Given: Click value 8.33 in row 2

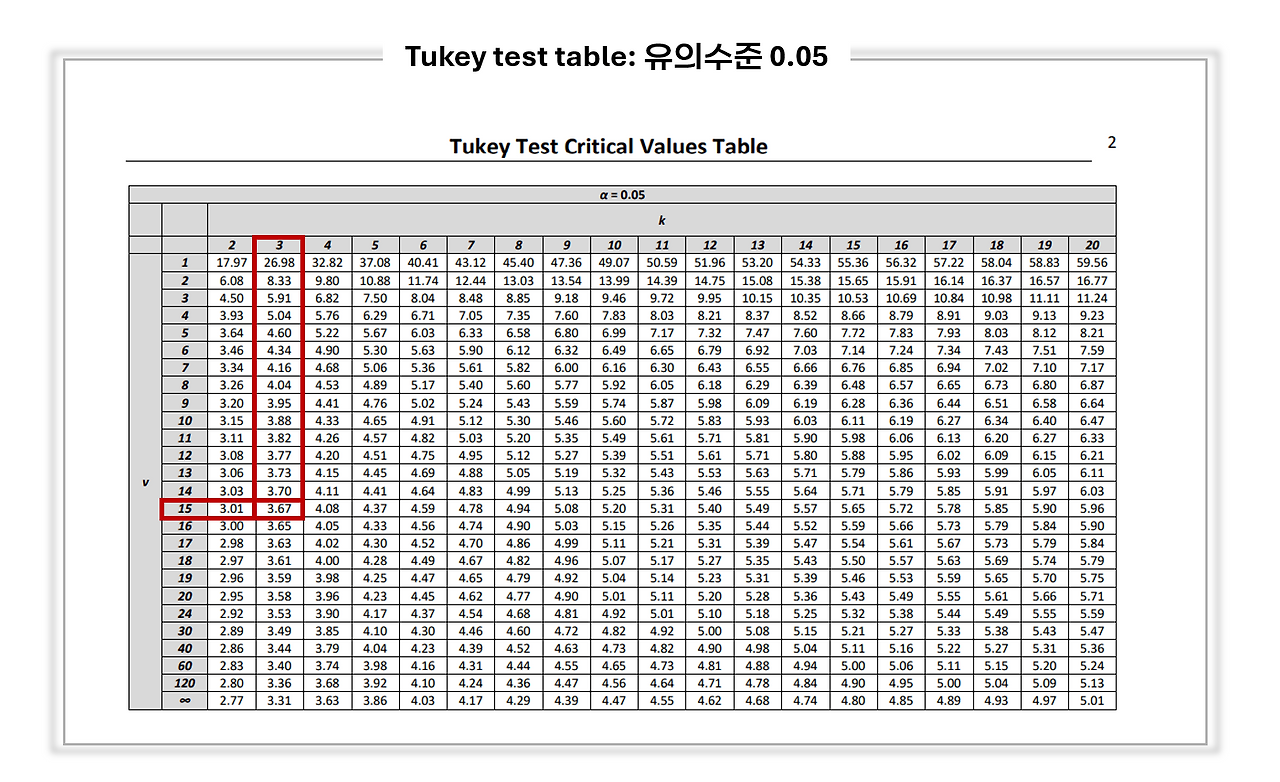Looking at the screenshot, I should point(279,281).
